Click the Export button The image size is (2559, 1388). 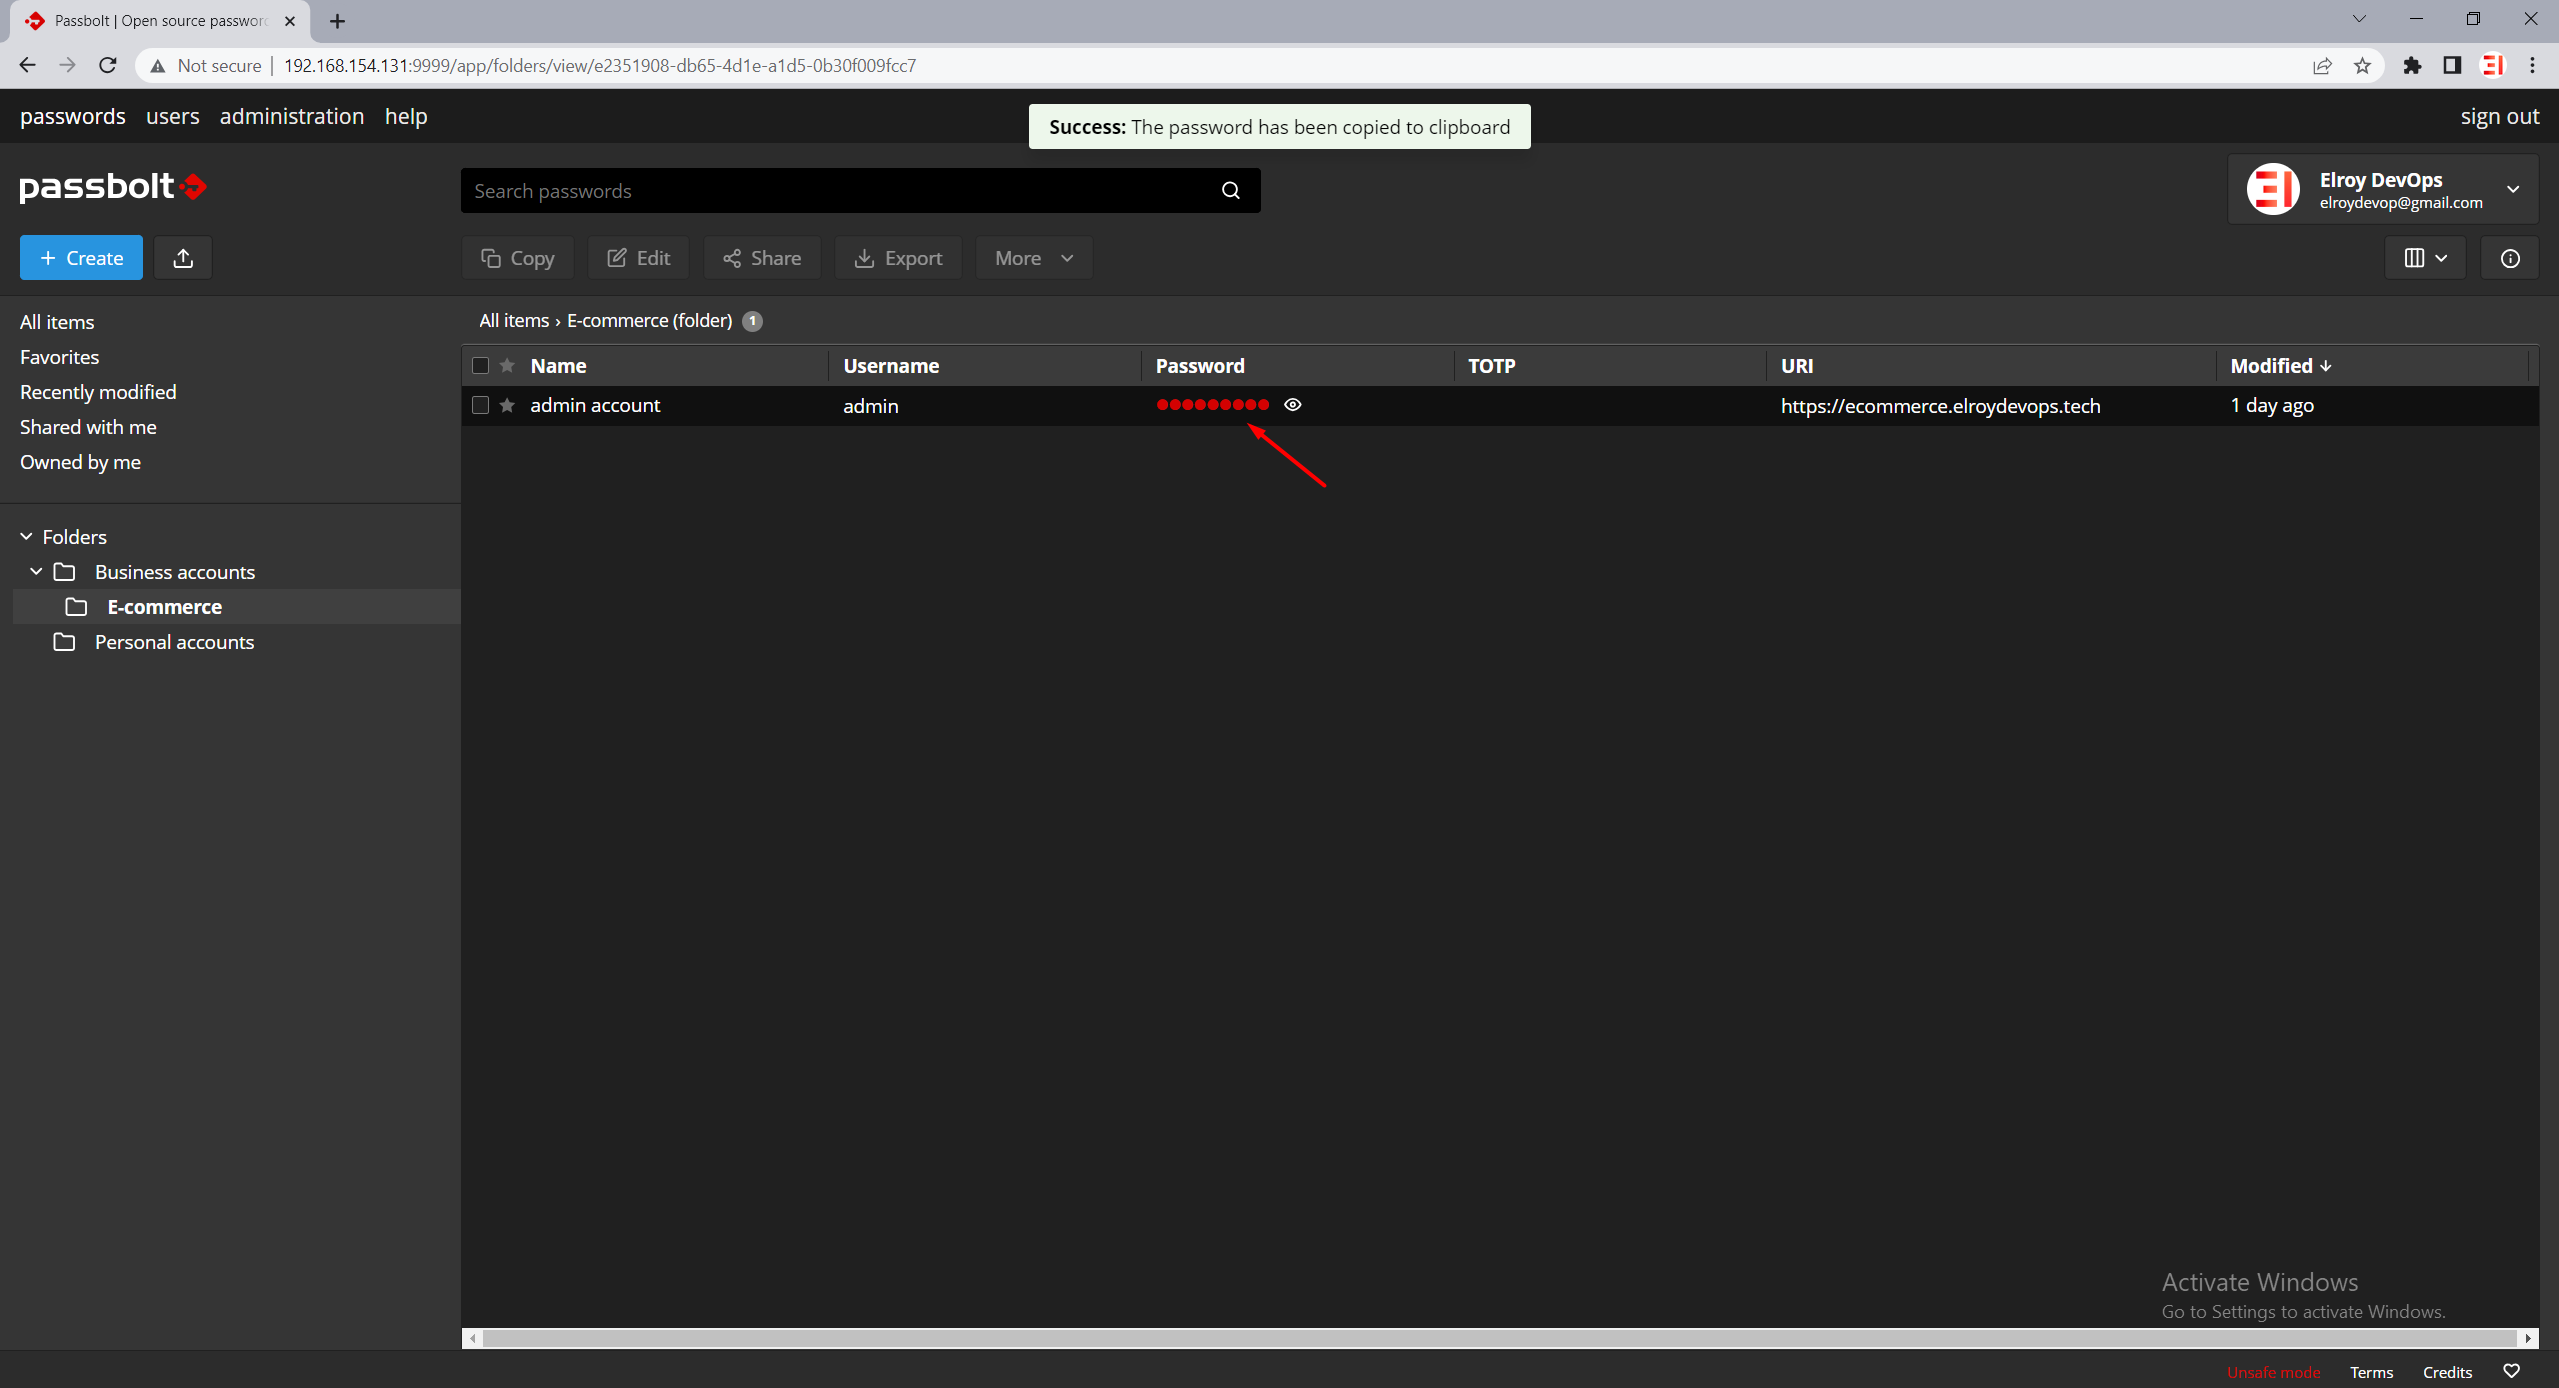(898, 258)
